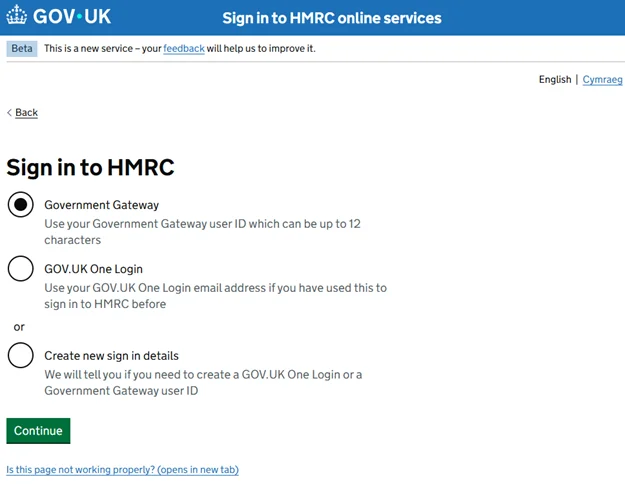Click the Beta phase tag
Image resolution: width=625 pixels, height=484 pixels.
(22, 49)
